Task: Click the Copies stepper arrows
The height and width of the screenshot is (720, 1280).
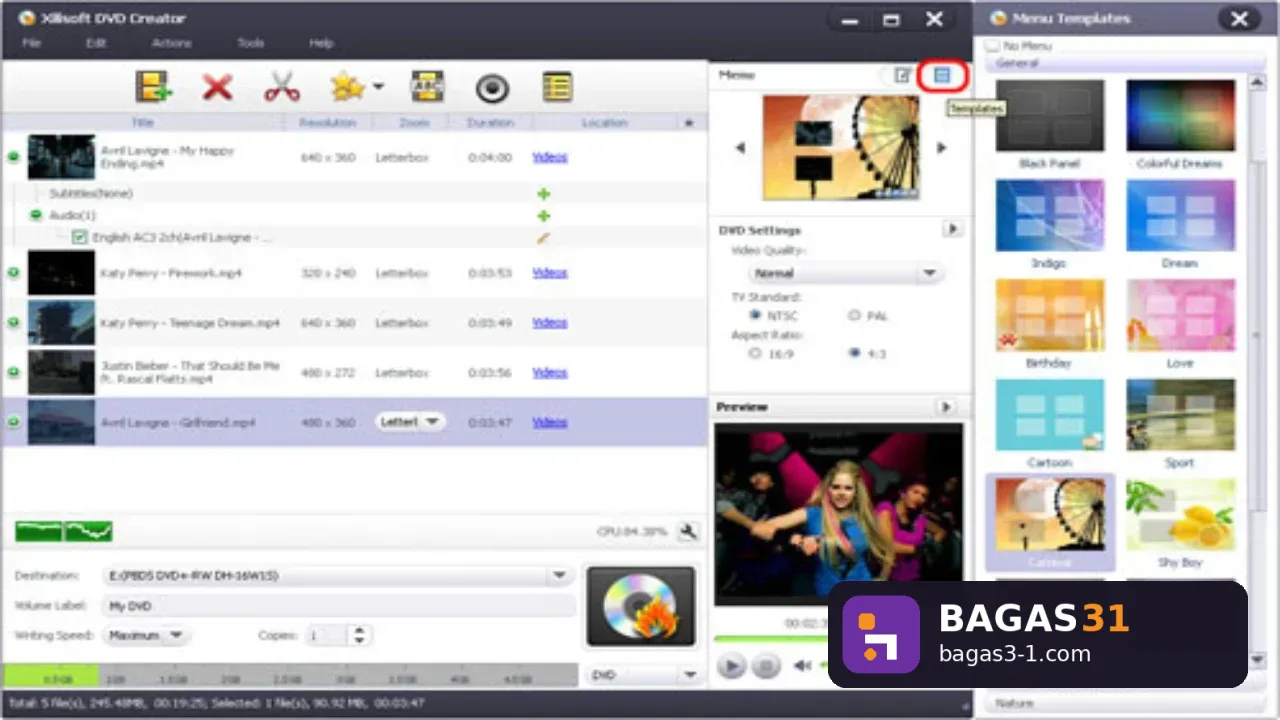Action: (x=360, y=635)
